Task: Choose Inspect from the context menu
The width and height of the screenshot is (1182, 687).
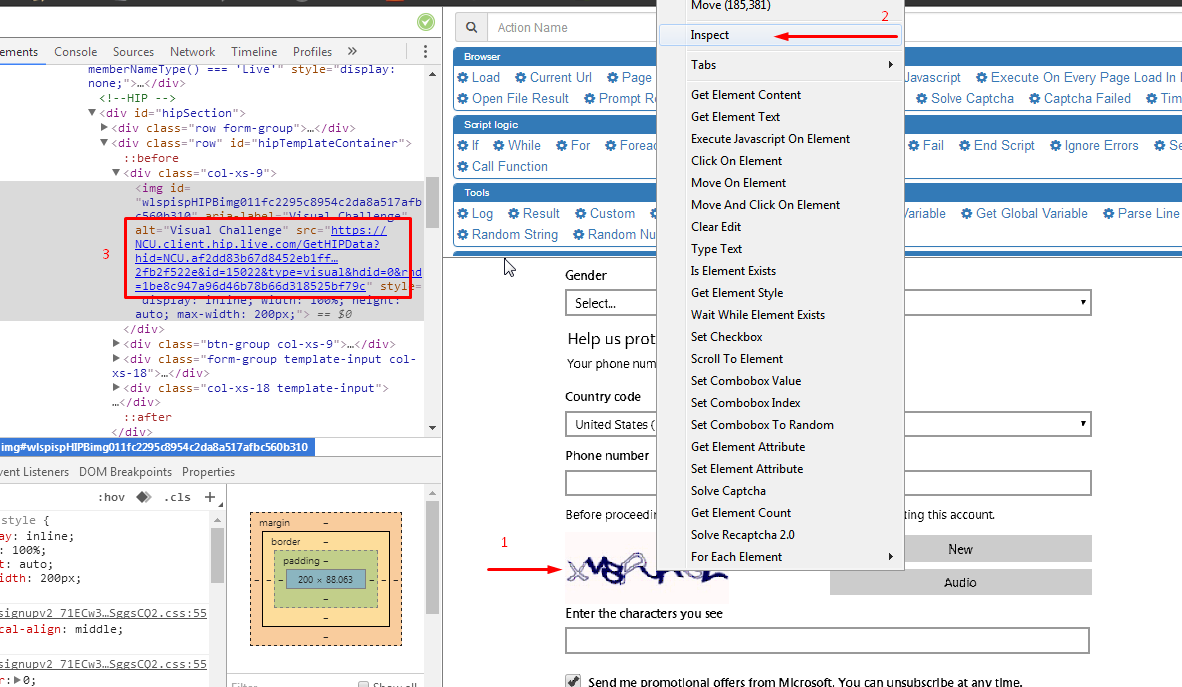Action: tap(710, 35)
